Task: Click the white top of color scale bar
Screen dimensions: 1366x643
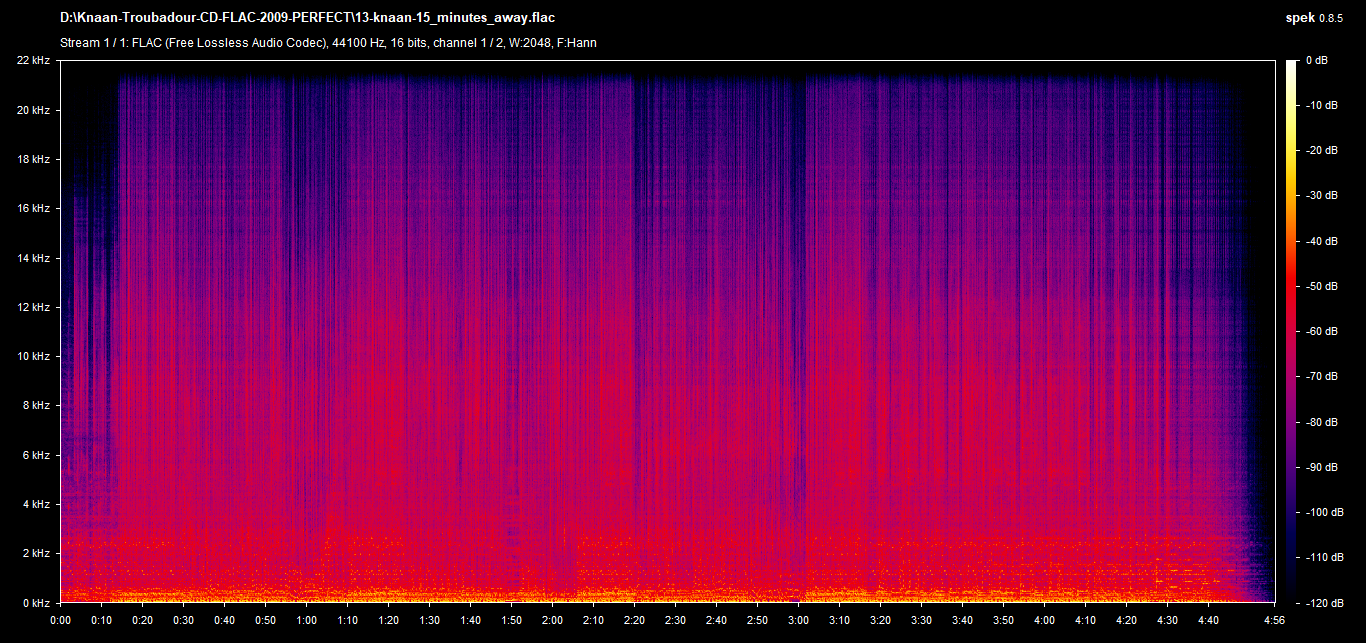Action: pyautogui.click(x=1292, y=66)
